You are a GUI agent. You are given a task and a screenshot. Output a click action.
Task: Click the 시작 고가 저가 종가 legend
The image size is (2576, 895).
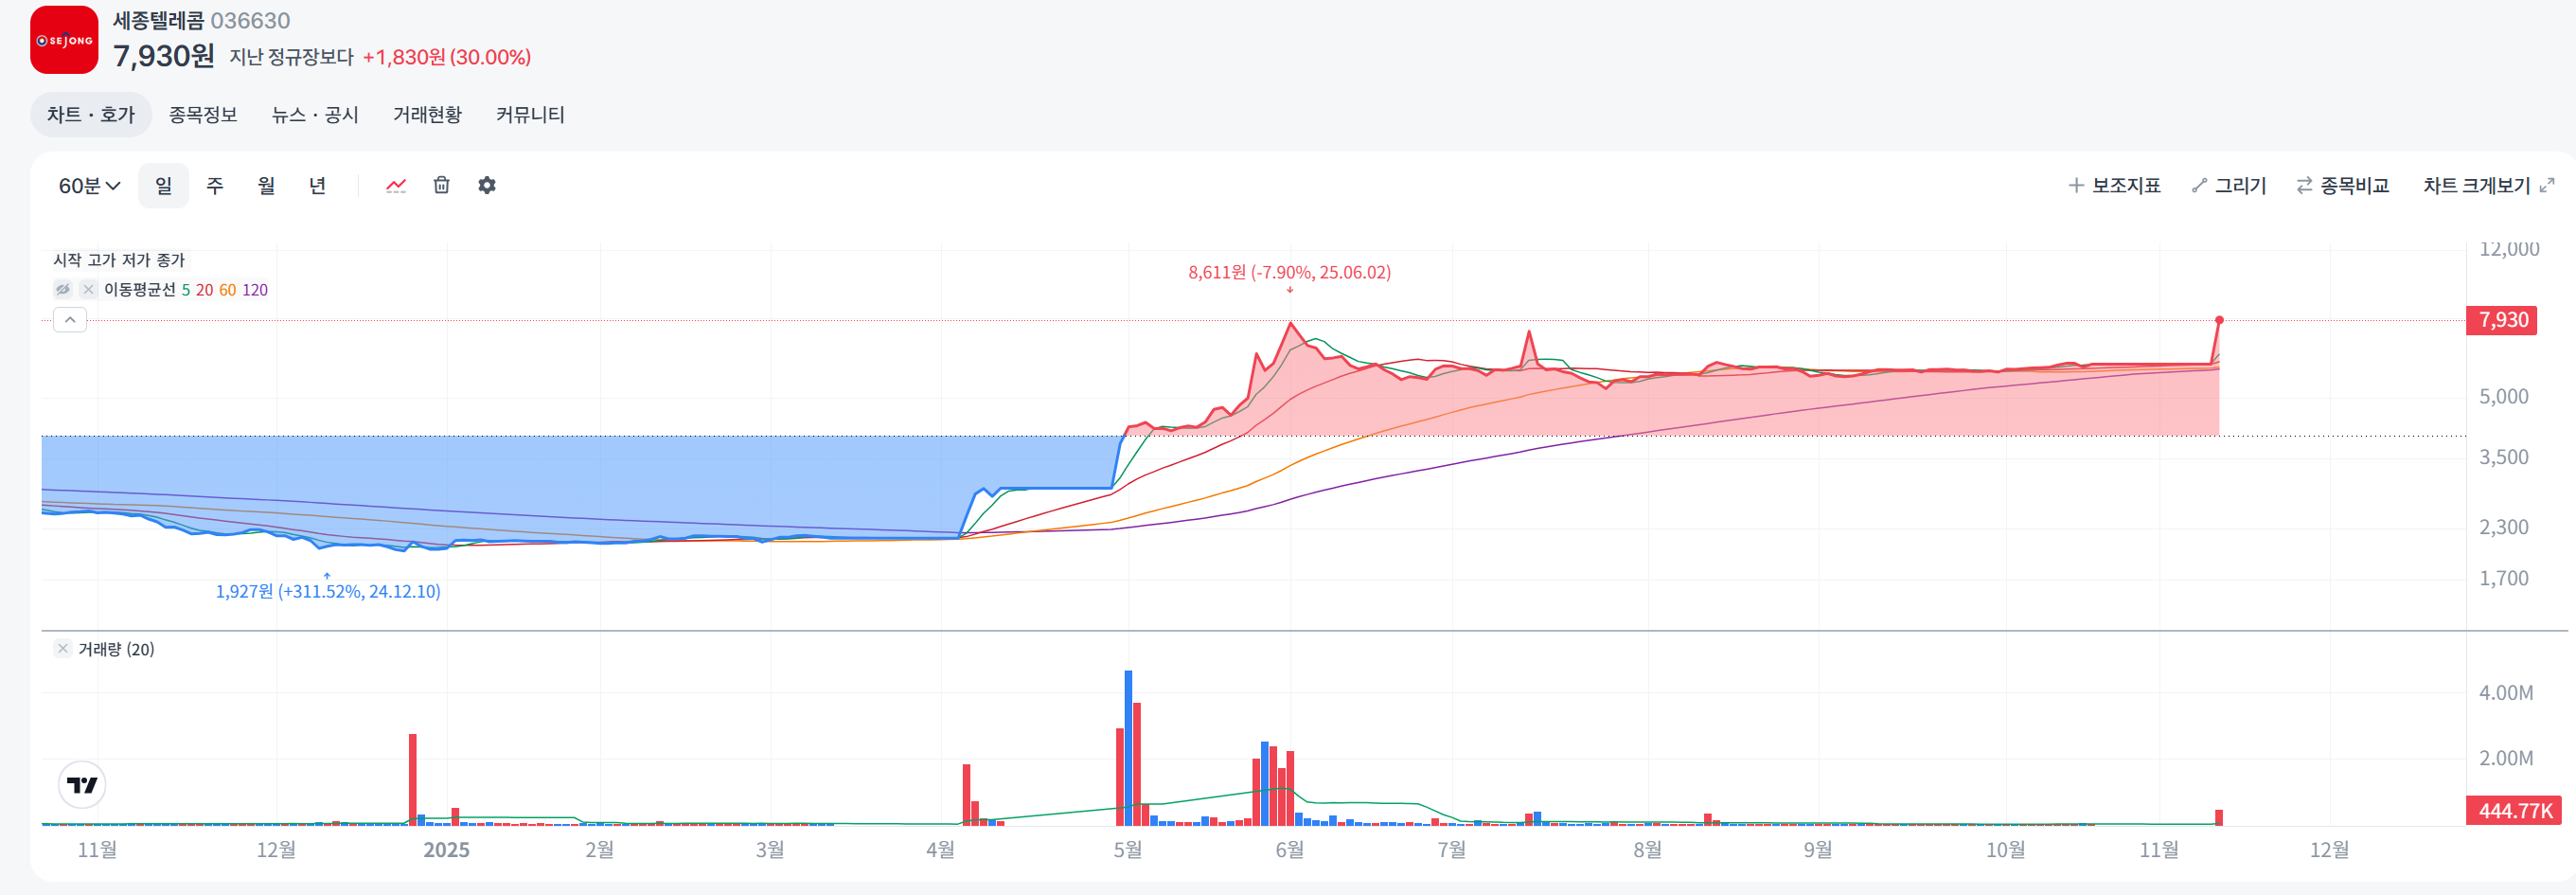[x=119, y=260]
